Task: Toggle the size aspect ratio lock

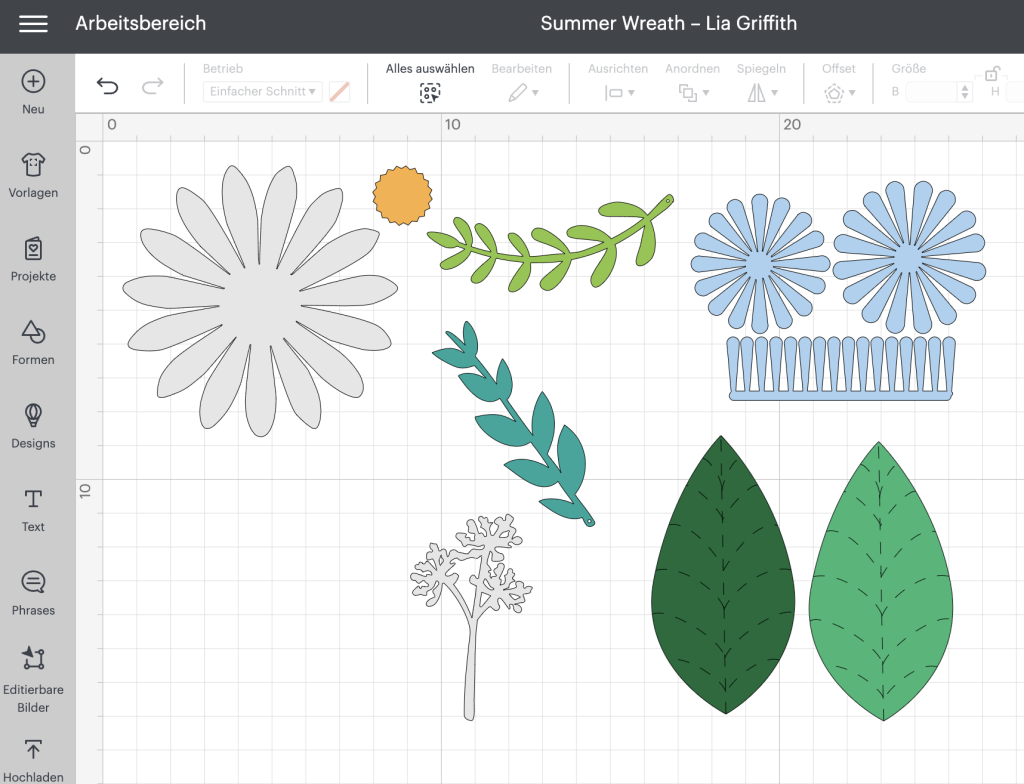Action: pos(993,73)
